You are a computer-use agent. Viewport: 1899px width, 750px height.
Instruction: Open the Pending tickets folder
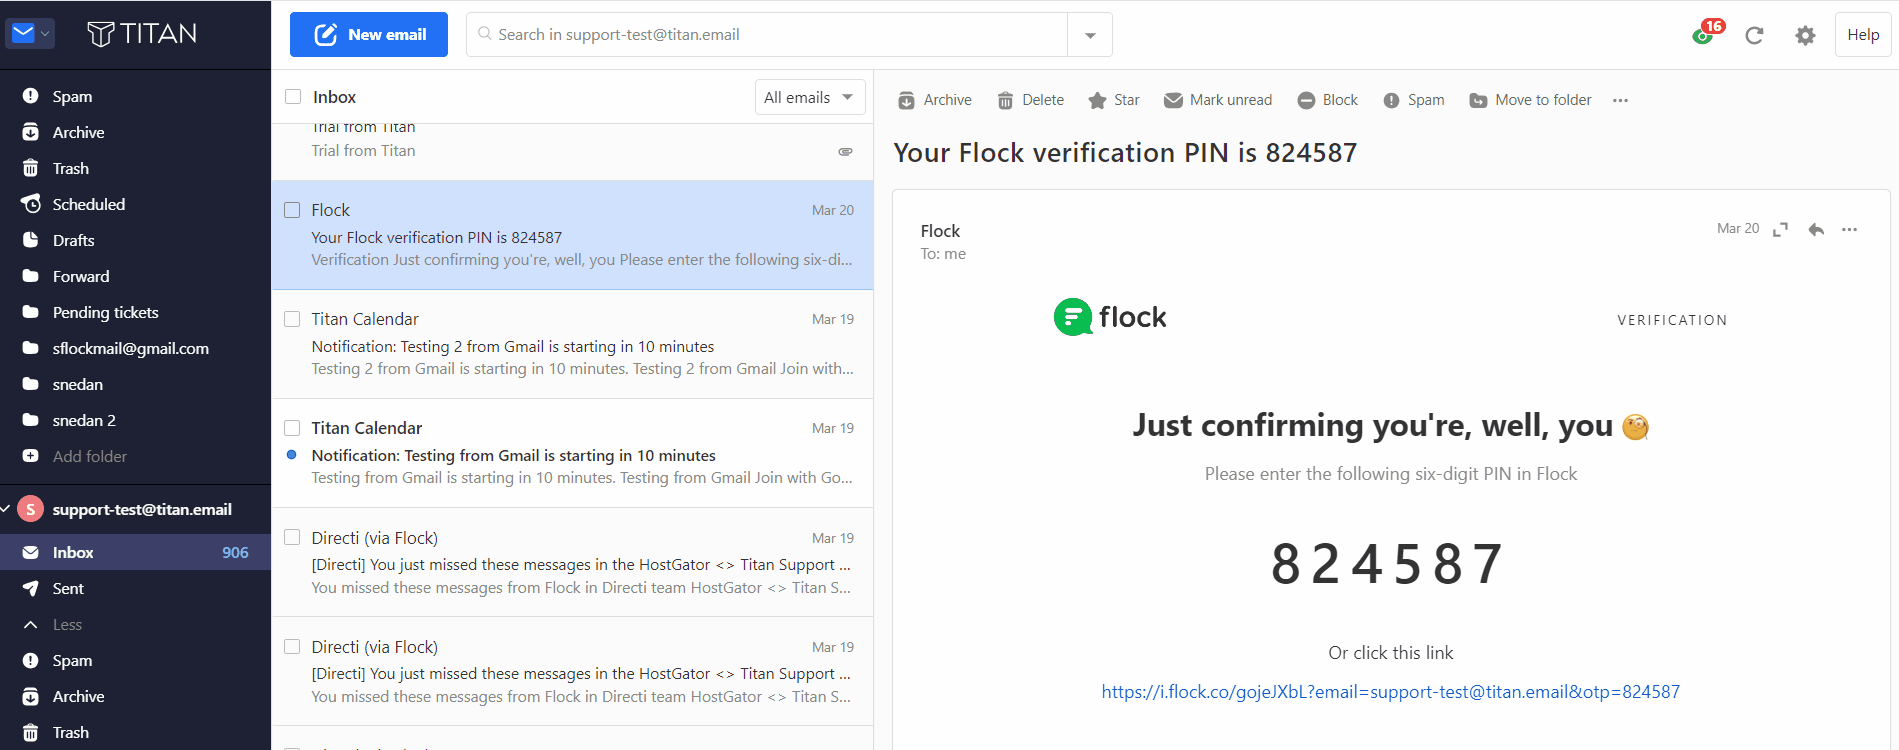[x=105, y=312]
